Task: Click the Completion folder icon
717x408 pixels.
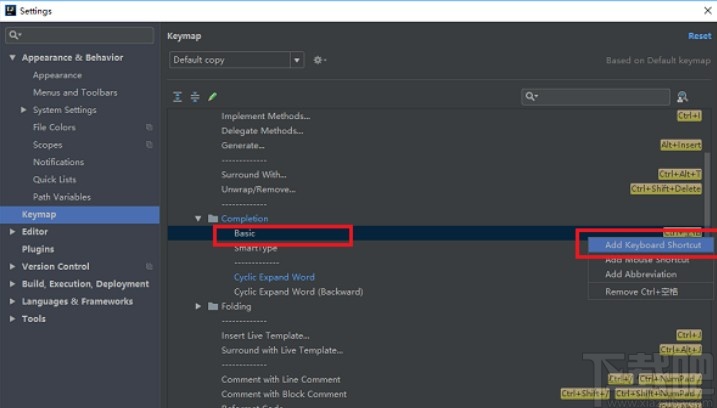Action: point(213,219)
